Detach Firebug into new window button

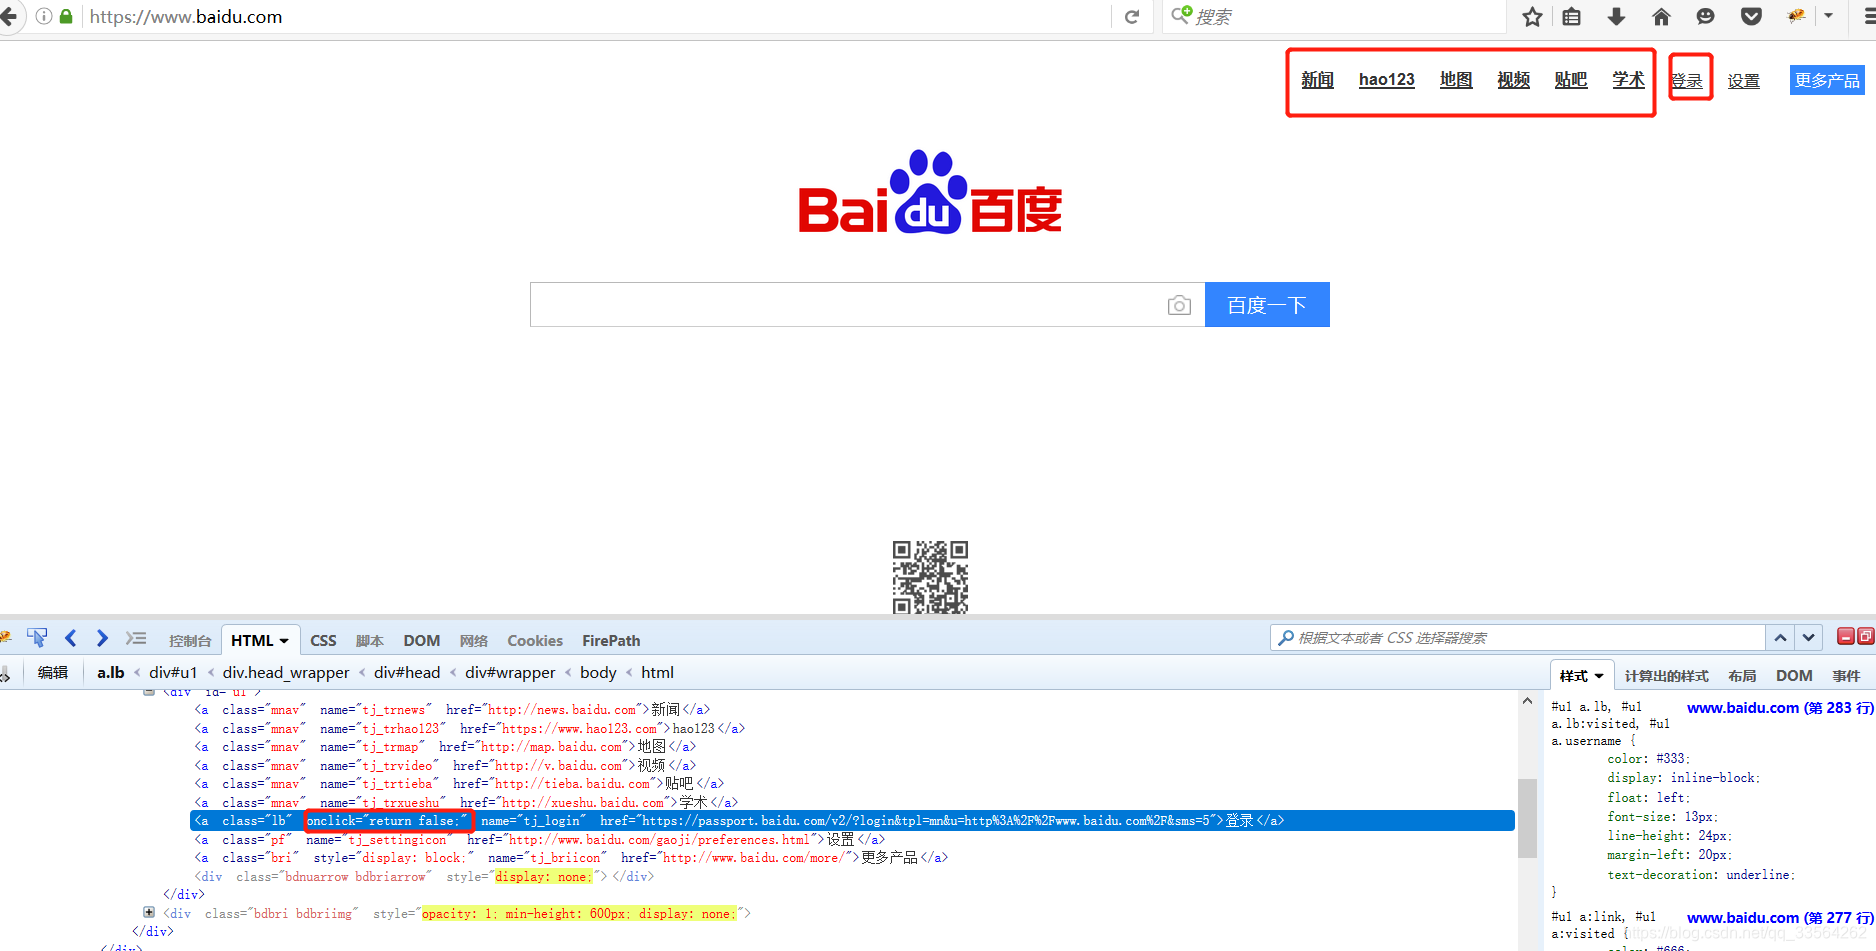[x=1865, y=636]
